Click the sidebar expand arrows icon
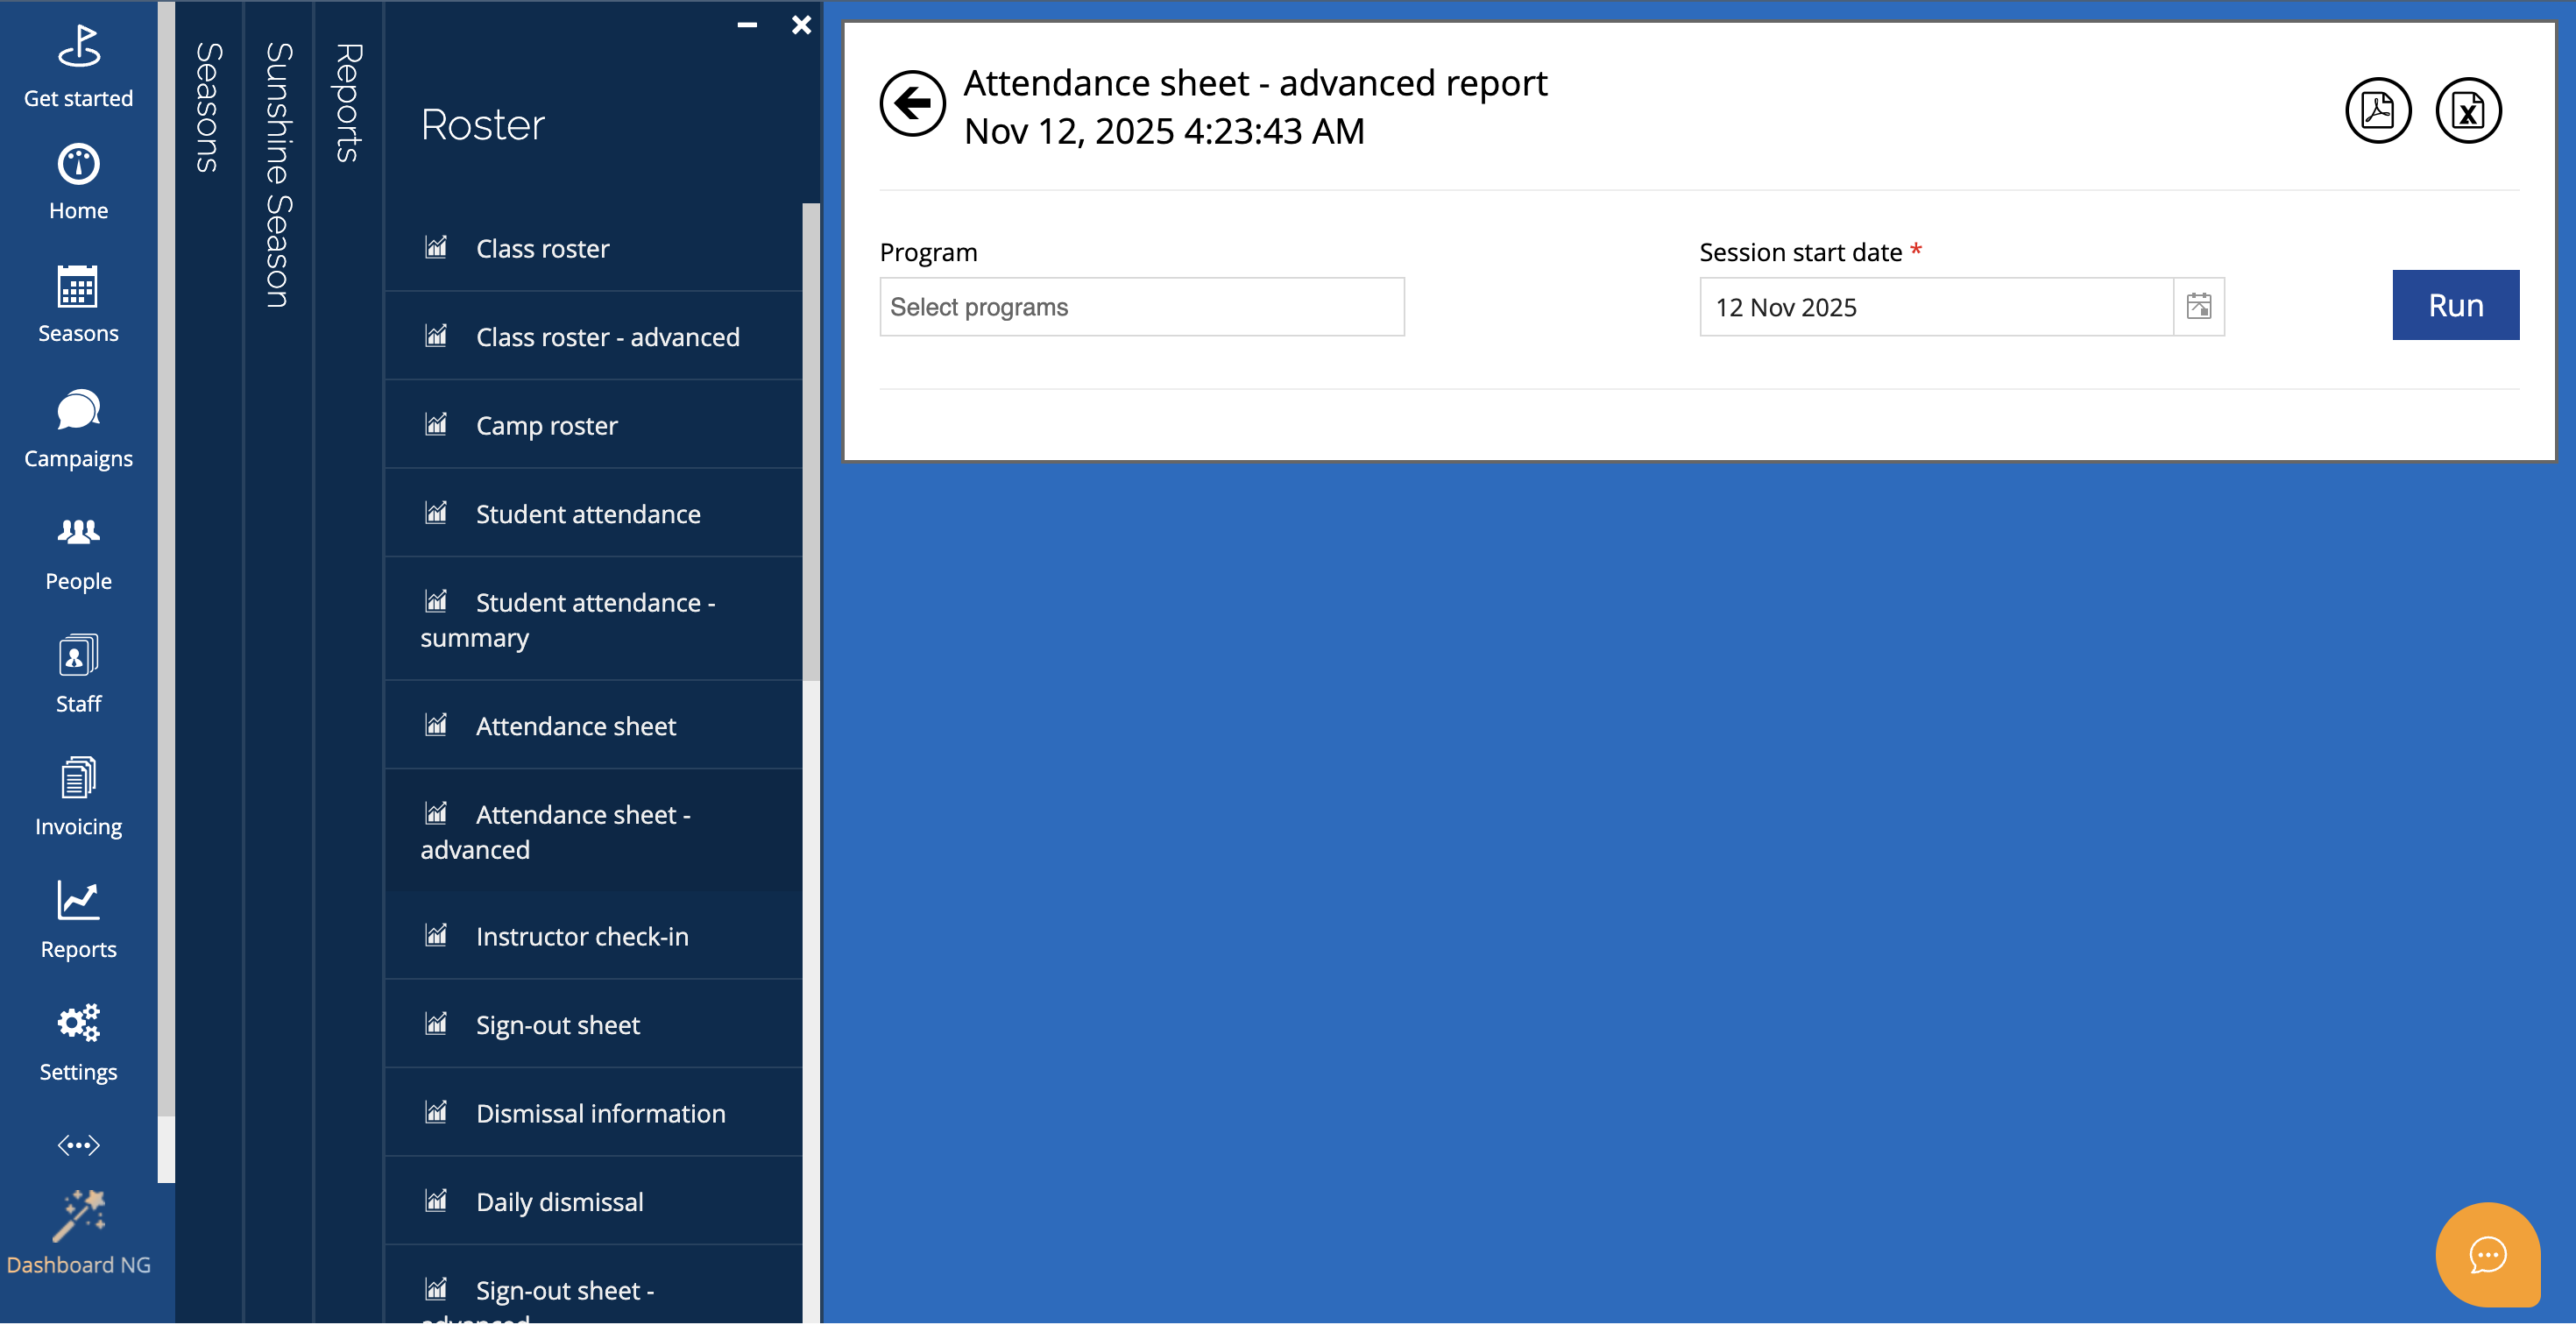2576x1325 pixels. point(78,1145)
